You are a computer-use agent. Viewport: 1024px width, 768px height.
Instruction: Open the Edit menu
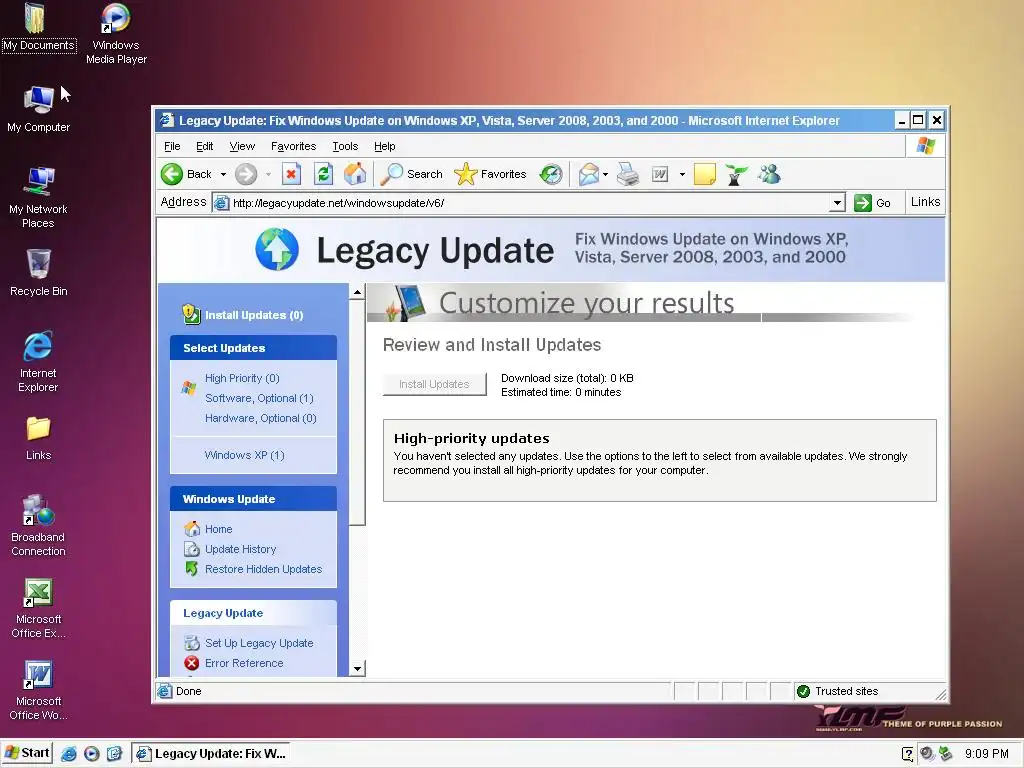[204, 146]
